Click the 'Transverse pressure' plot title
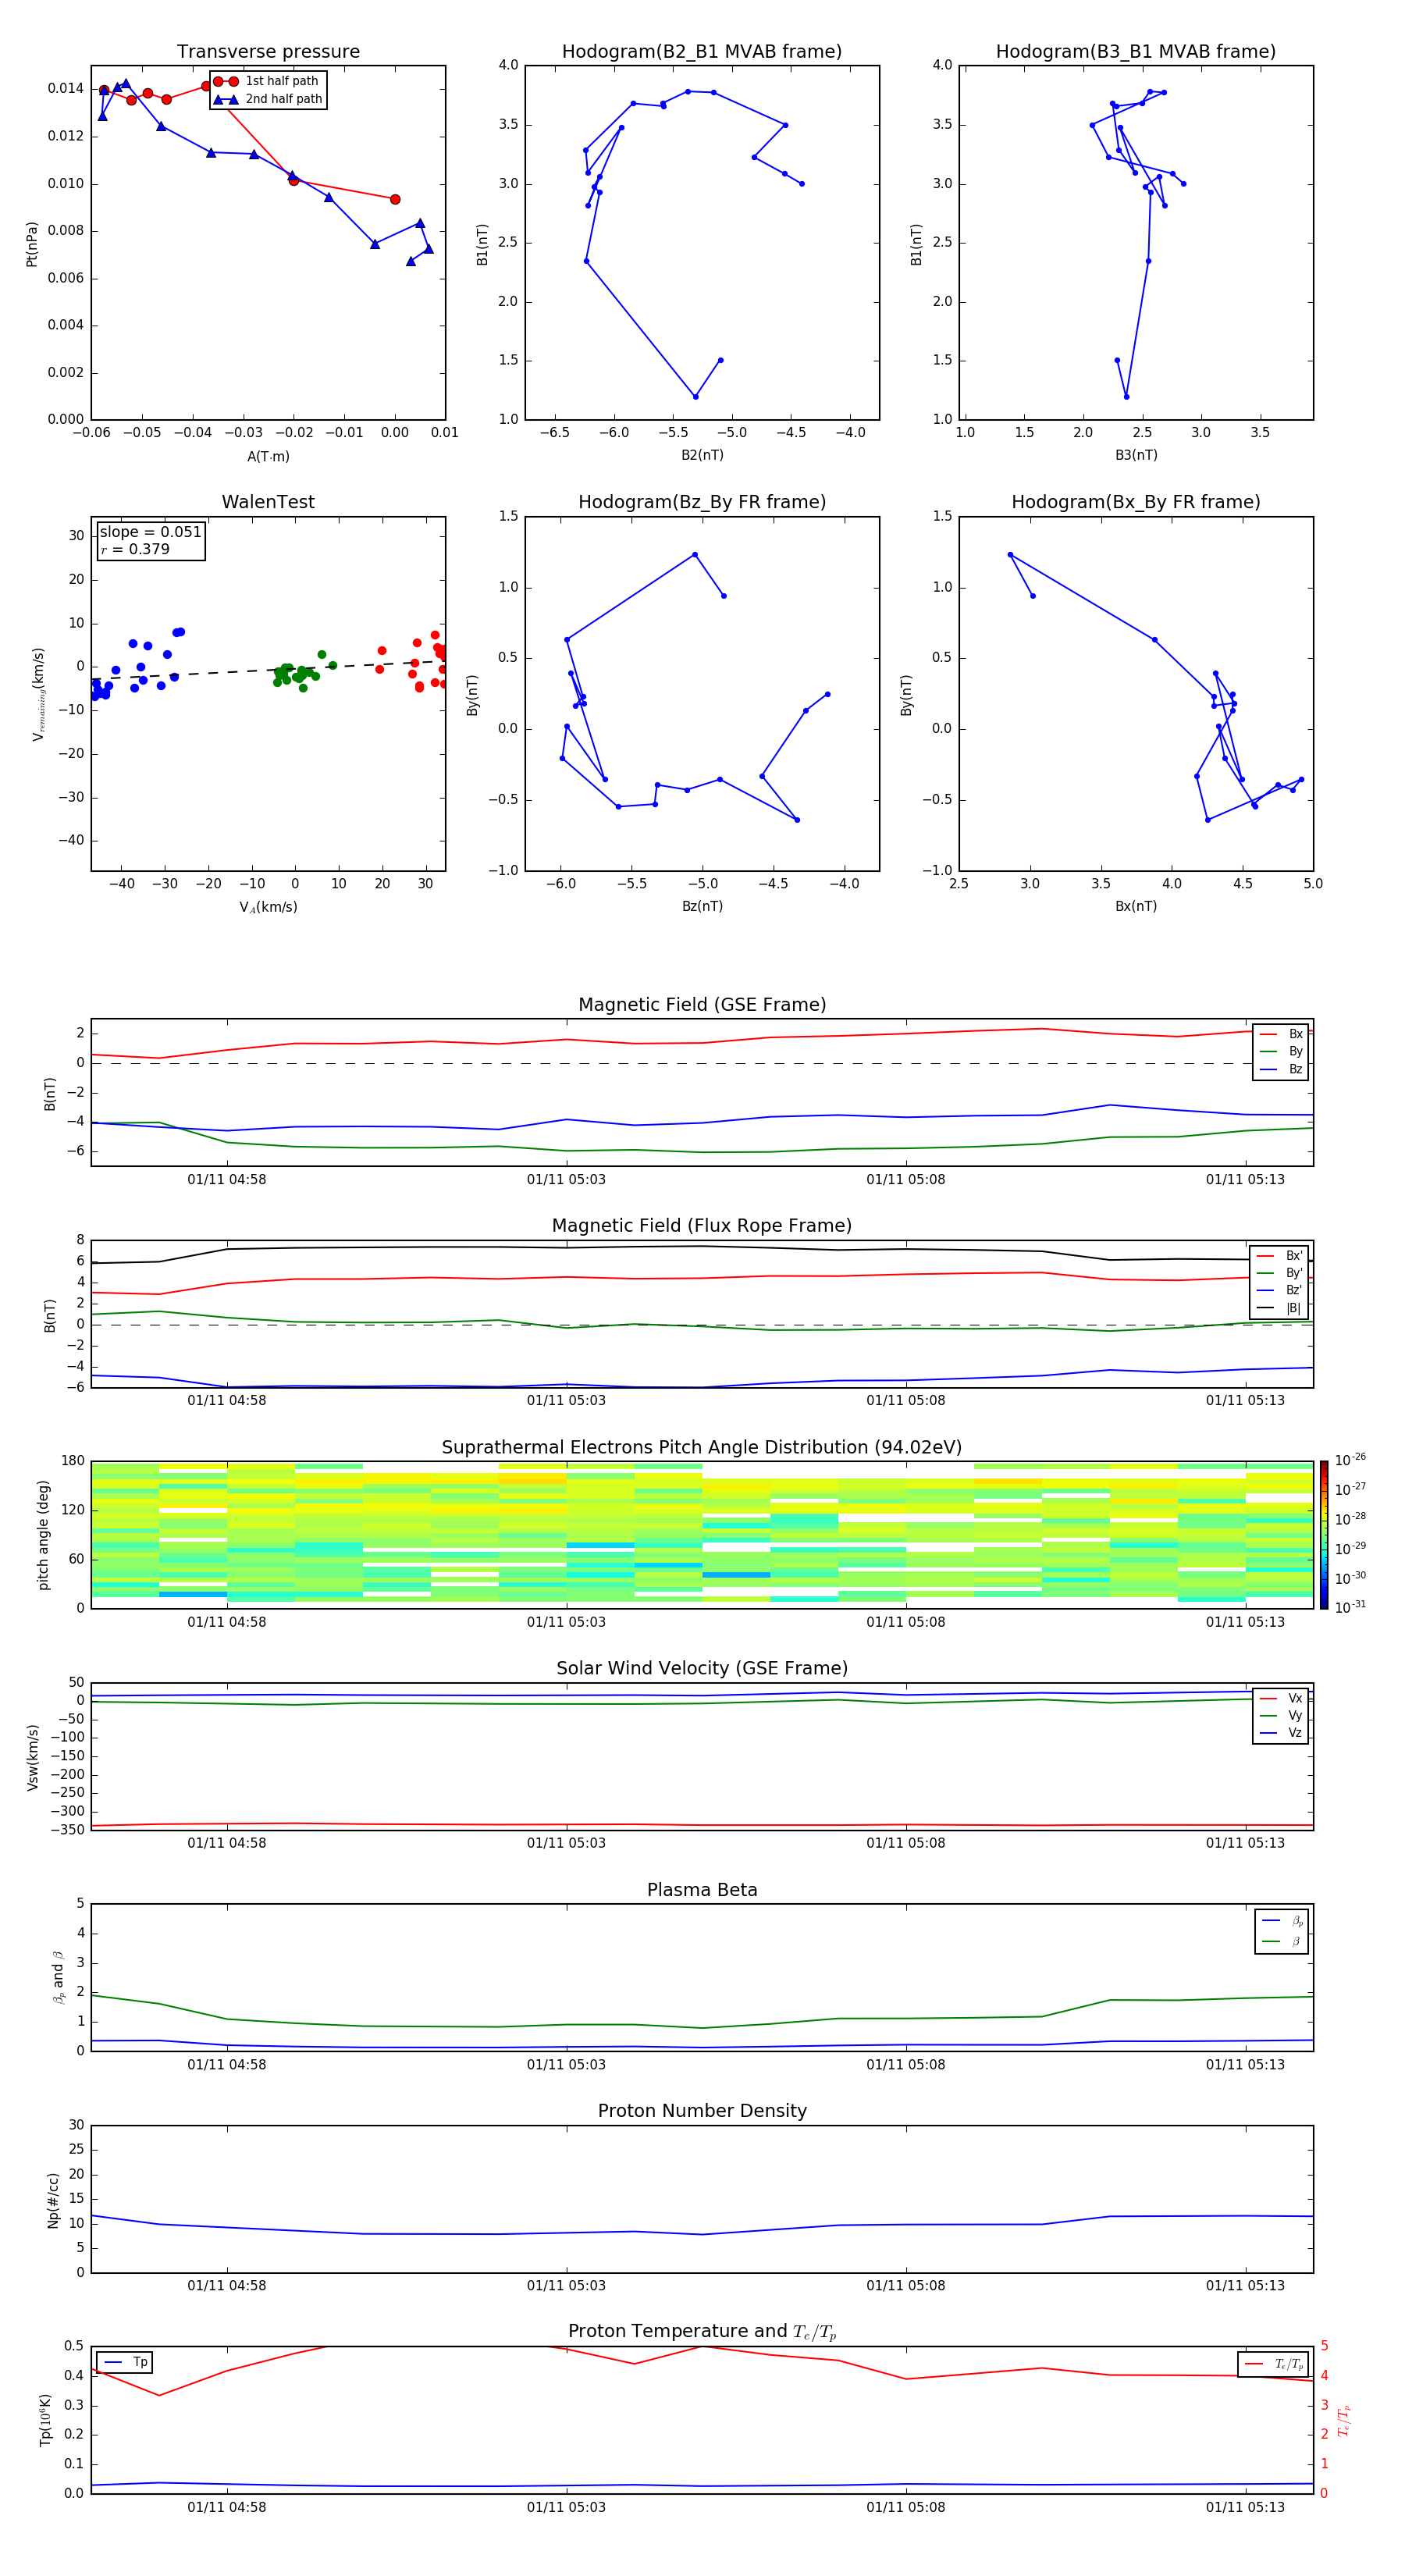This screenshot has width=1405, height=2576. [x=268, y=52]
